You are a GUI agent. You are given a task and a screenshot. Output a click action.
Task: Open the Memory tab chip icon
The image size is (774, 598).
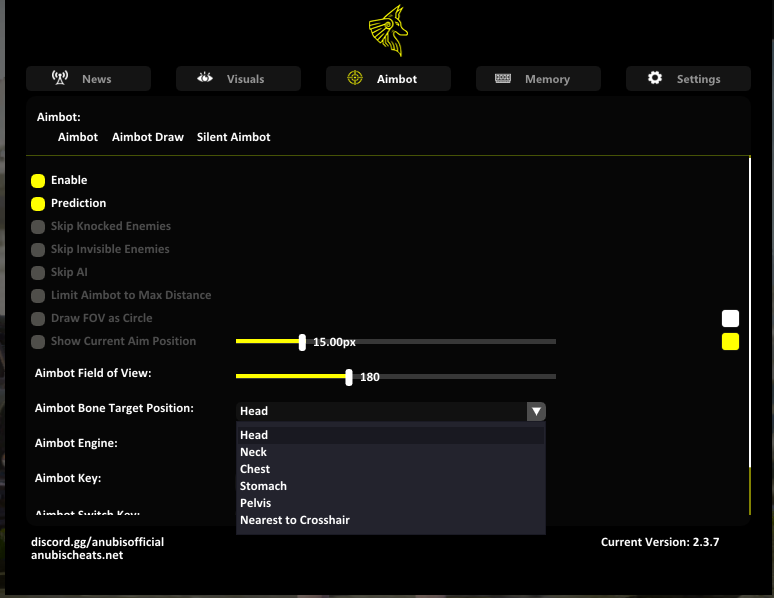point(503,78)
